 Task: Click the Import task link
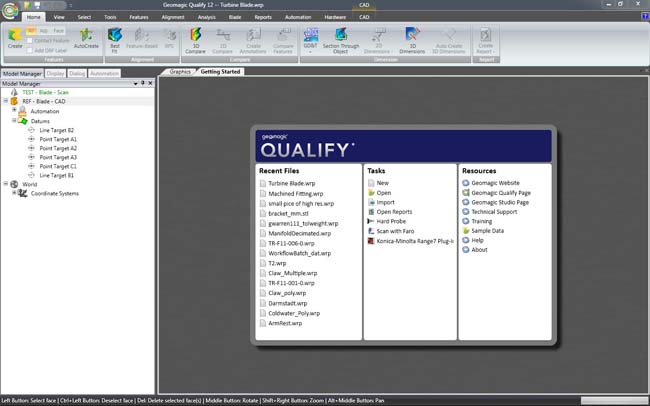click(x=386, y=202)
